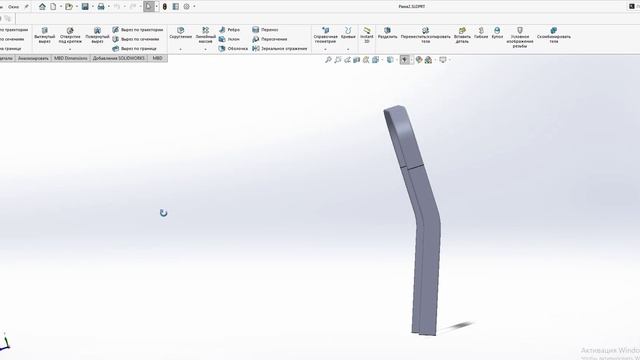The height and width of the screenshot is (360, 640).
Task: Open the Окно menu
Action: [x=13, y=7]
